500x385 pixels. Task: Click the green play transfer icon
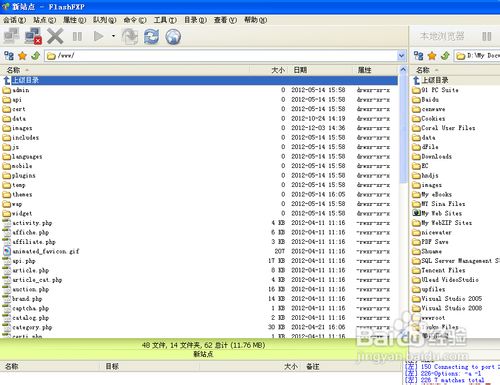[98, 36]
